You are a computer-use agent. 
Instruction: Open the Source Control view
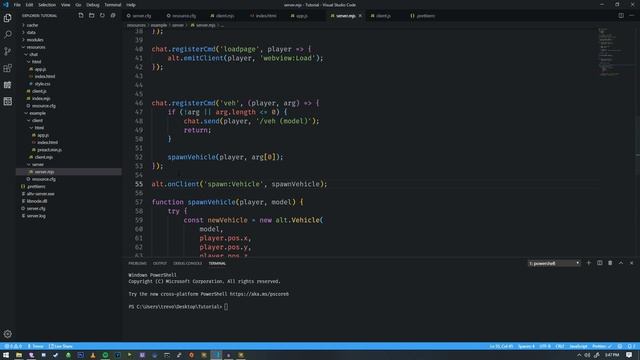tap(8, 51)
